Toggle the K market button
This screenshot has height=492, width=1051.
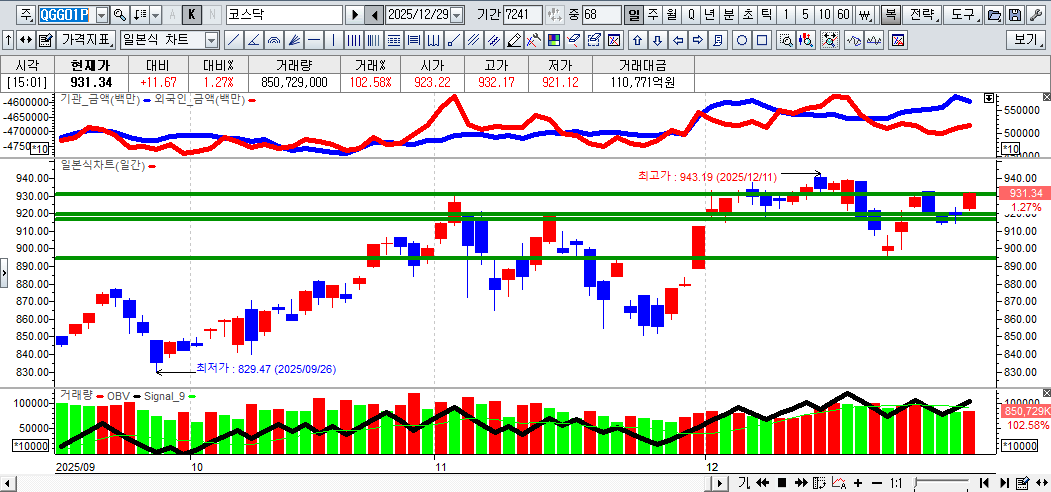point(192,15)
